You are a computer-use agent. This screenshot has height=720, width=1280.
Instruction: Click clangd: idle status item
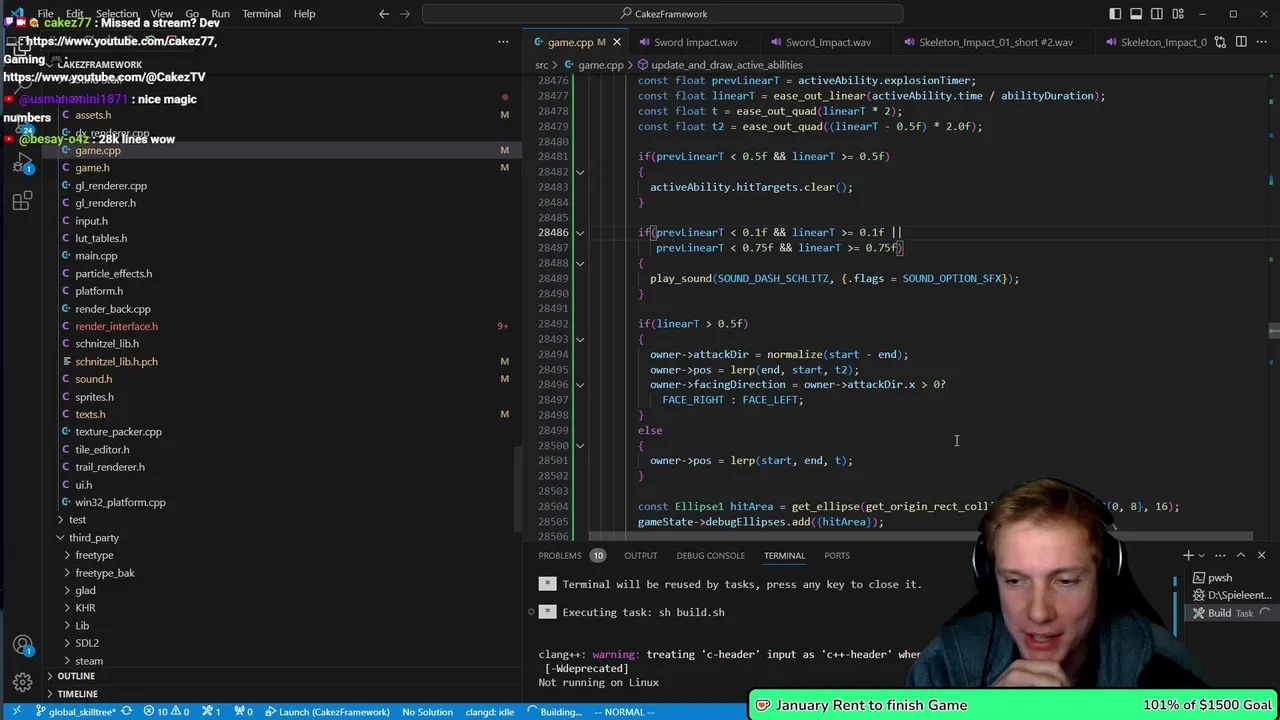(490, 712)
